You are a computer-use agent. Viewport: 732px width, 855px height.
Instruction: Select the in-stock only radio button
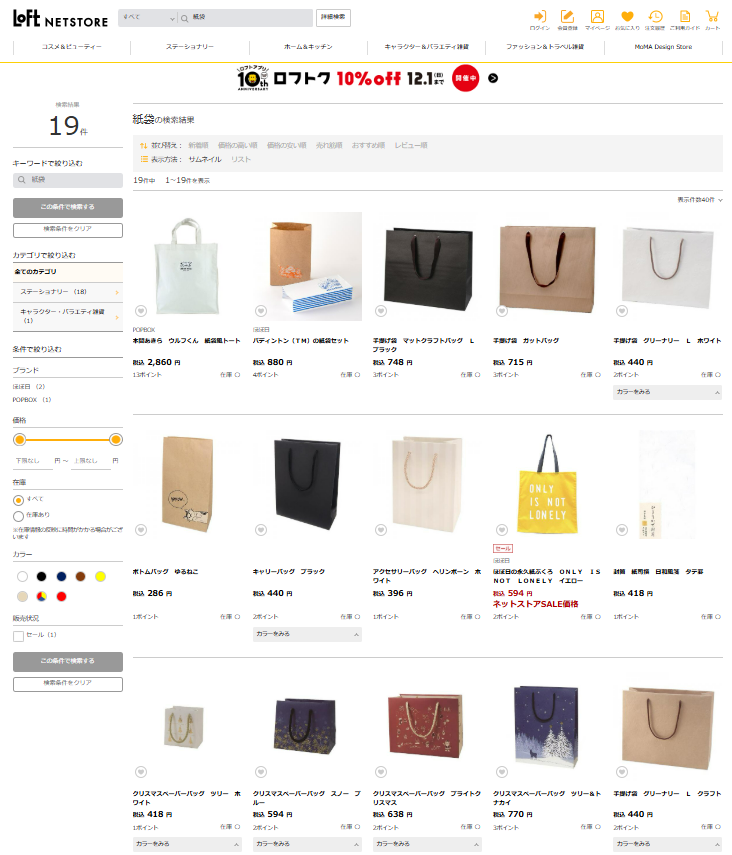(x=19, y=516)
